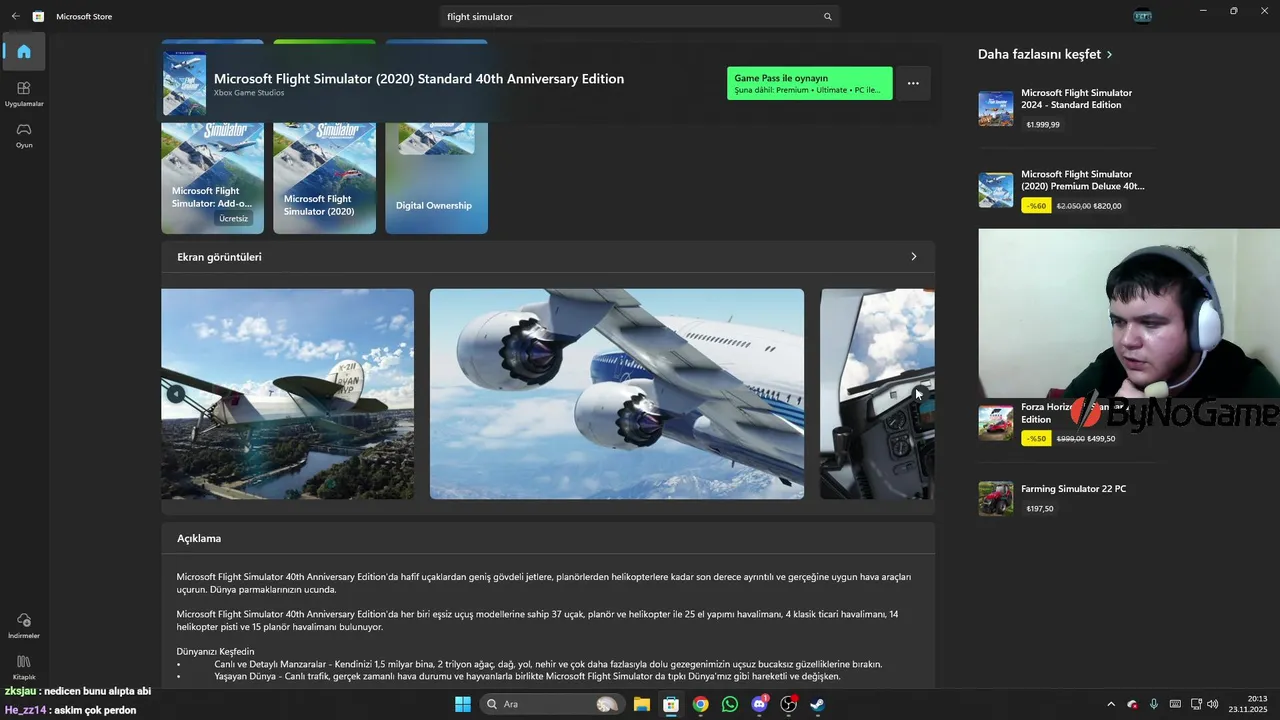Viewport: 1280px width, 720px height.
Task: Open the jet engines airliner screenshot
Action: (x=617, y=394)
